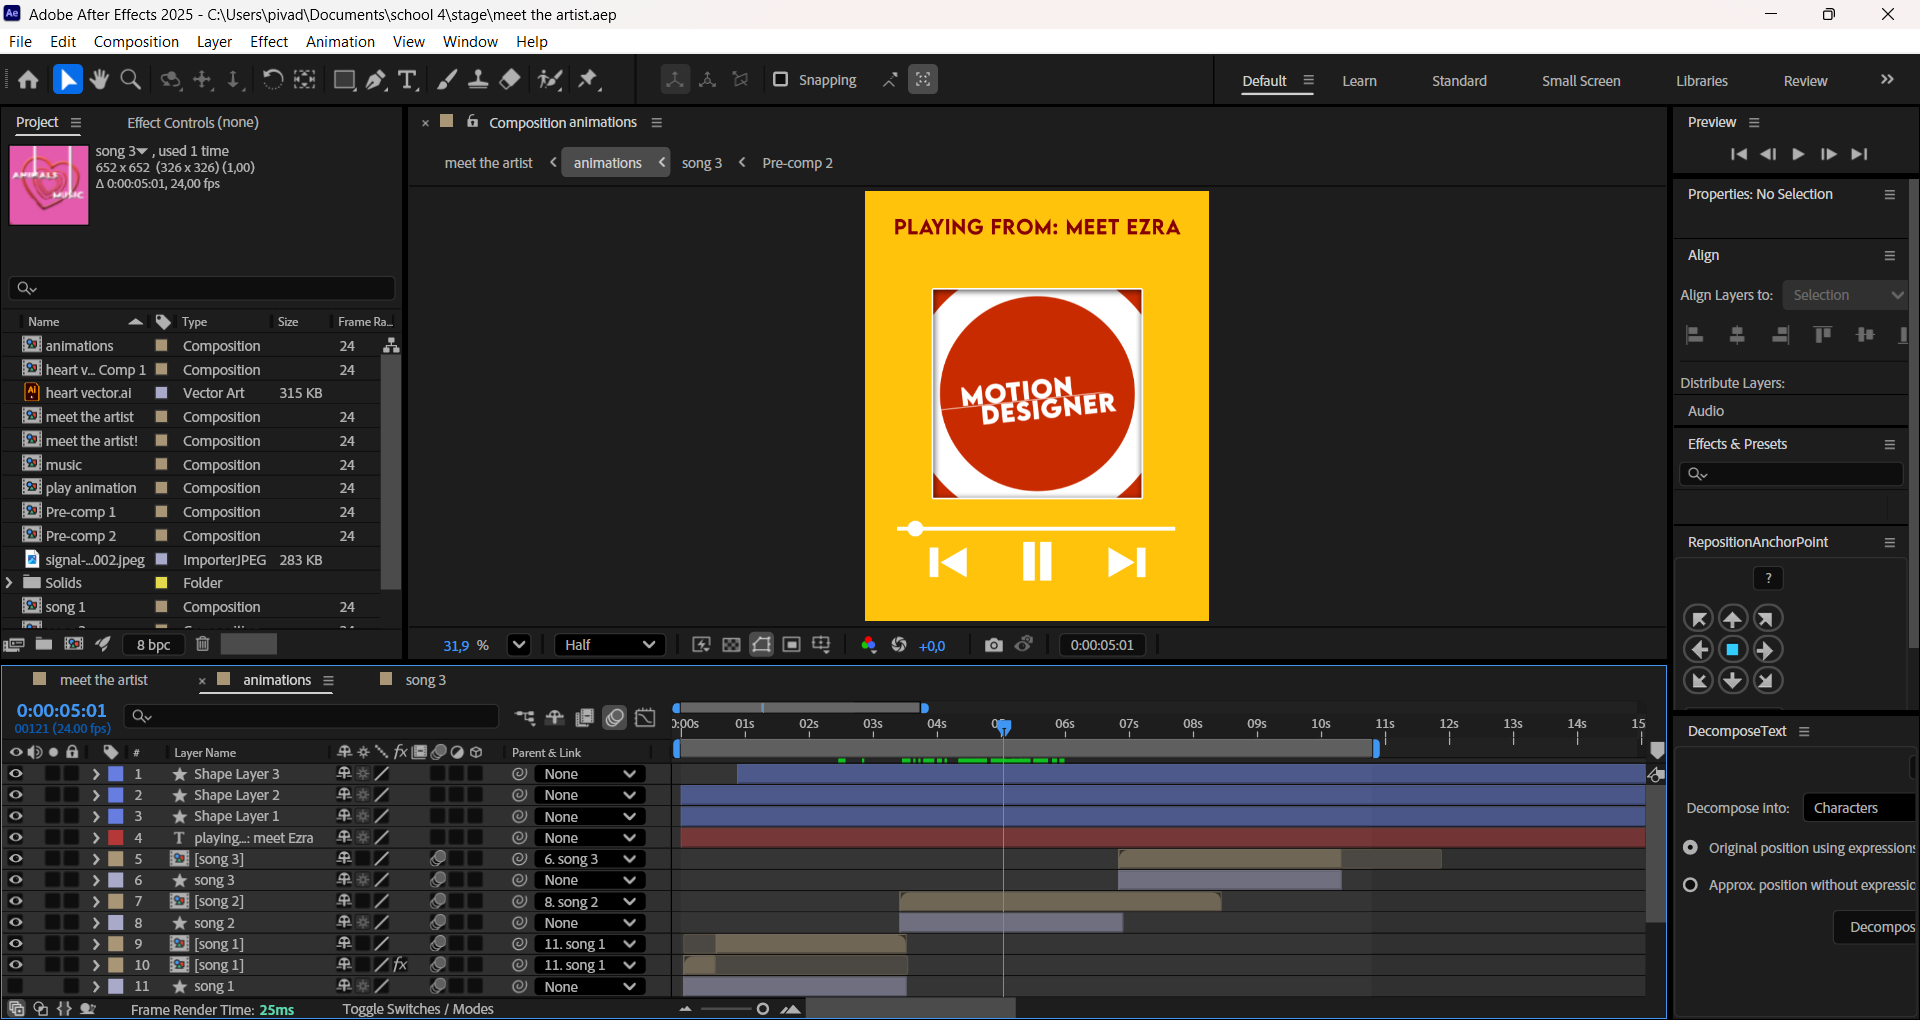Screen dimensions: 1920x1020
Task: Open the Decompose into Characters dropdown
Action: 1859,808
